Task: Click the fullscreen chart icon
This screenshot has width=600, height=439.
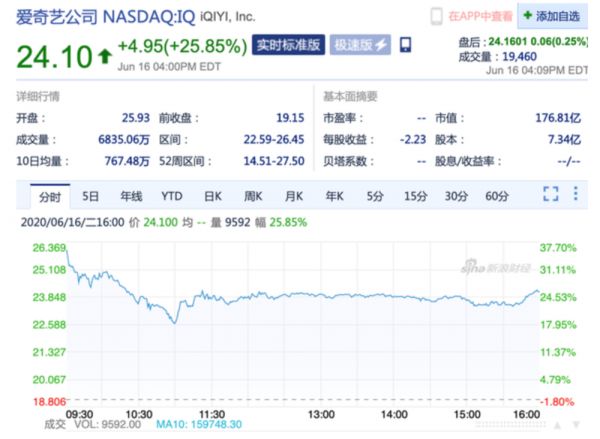Action: click(x=550, y=193)
